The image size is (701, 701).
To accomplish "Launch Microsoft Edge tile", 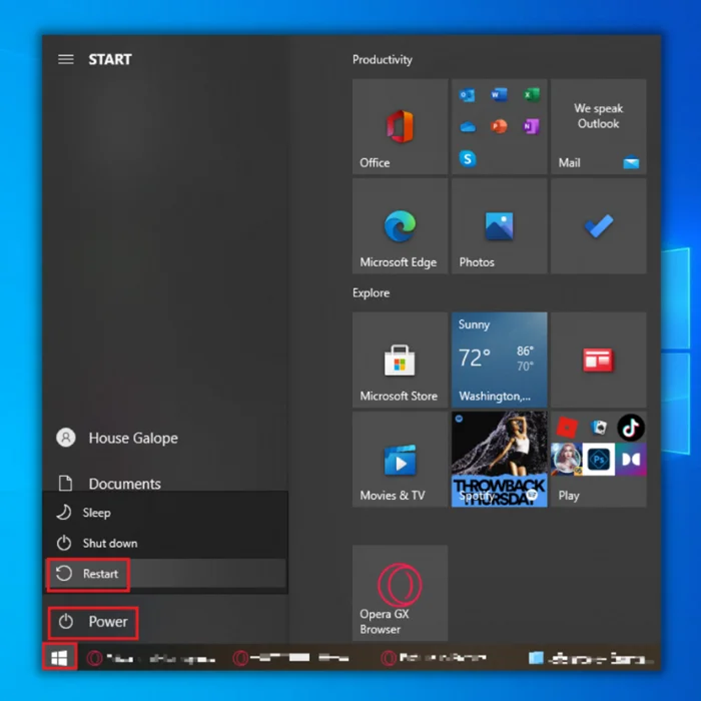I will point(400,226).
